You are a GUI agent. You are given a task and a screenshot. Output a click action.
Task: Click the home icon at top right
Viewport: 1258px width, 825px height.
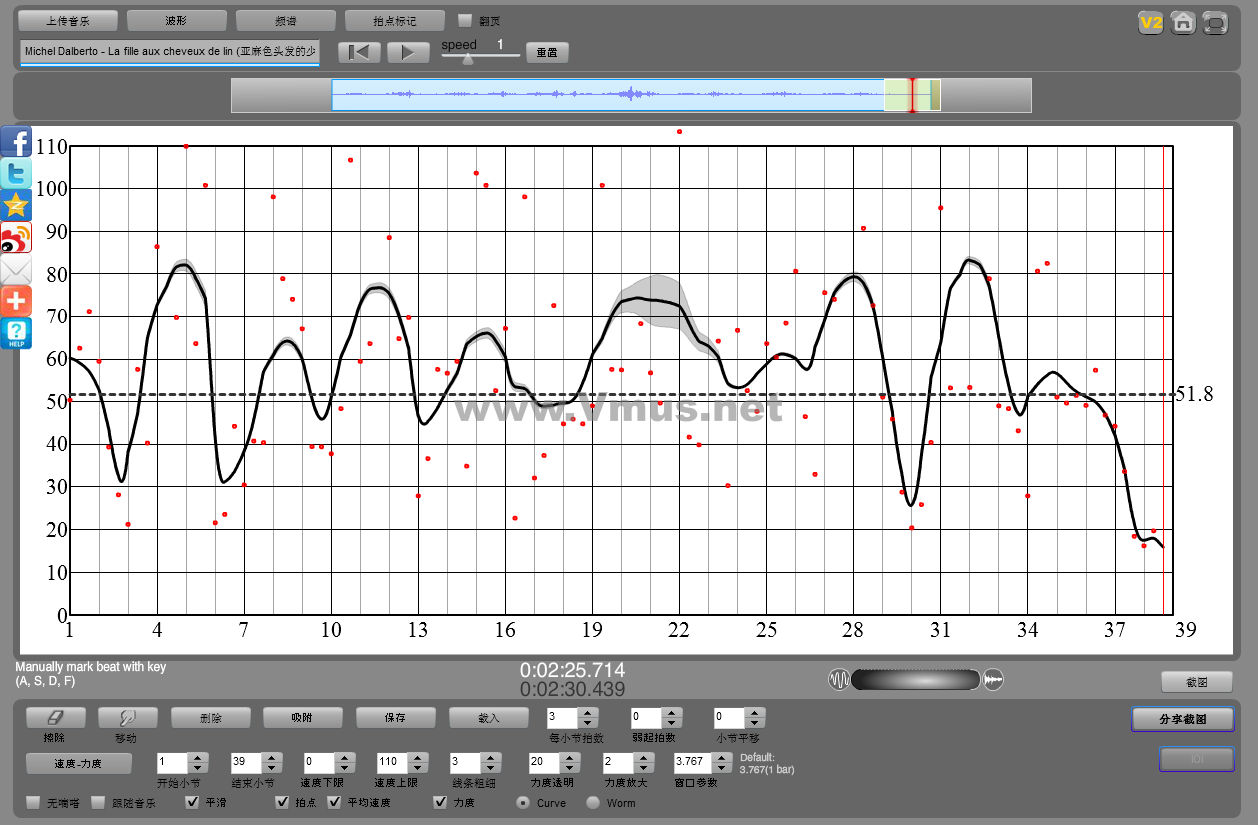(1183, 22)
